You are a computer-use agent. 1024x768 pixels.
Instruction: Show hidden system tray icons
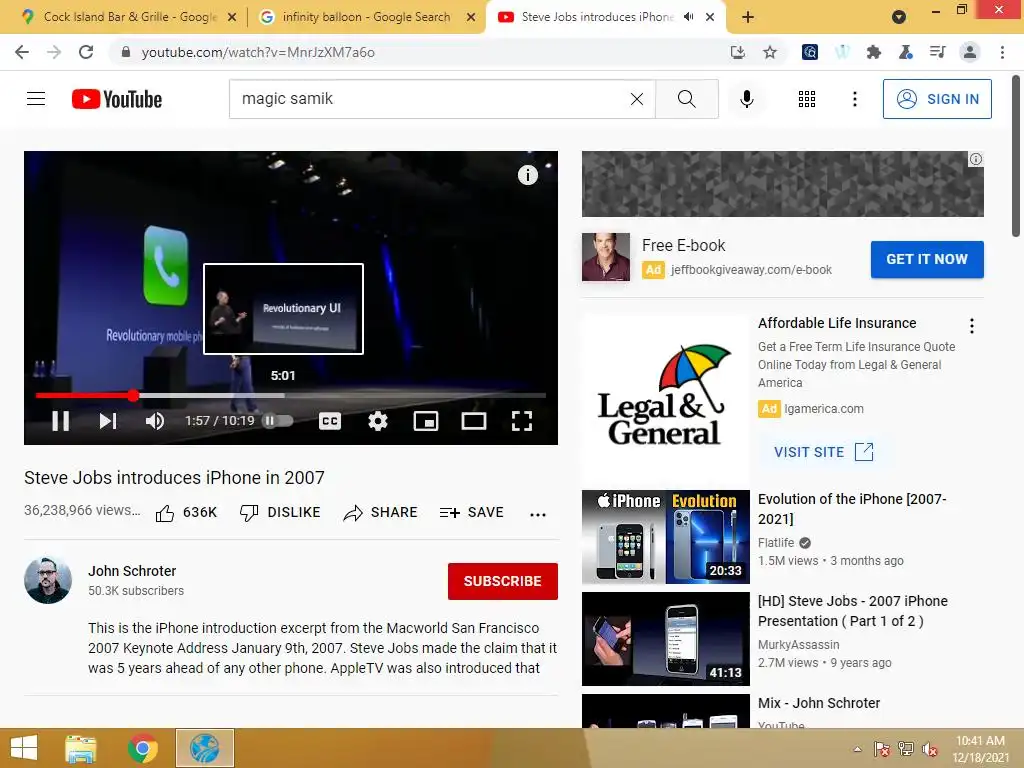click(x=857, y=749)
